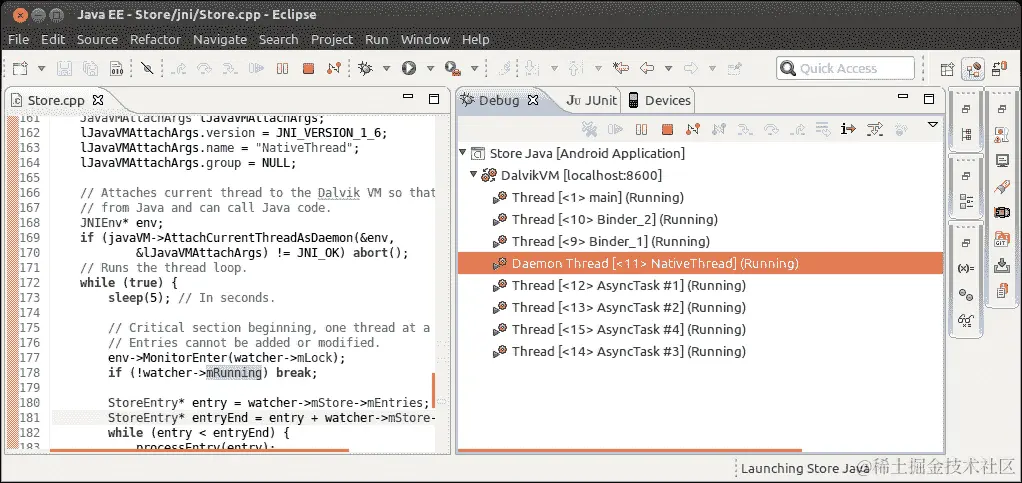Open the File menu
The image size is (1022, 483).
pos(18,39)
